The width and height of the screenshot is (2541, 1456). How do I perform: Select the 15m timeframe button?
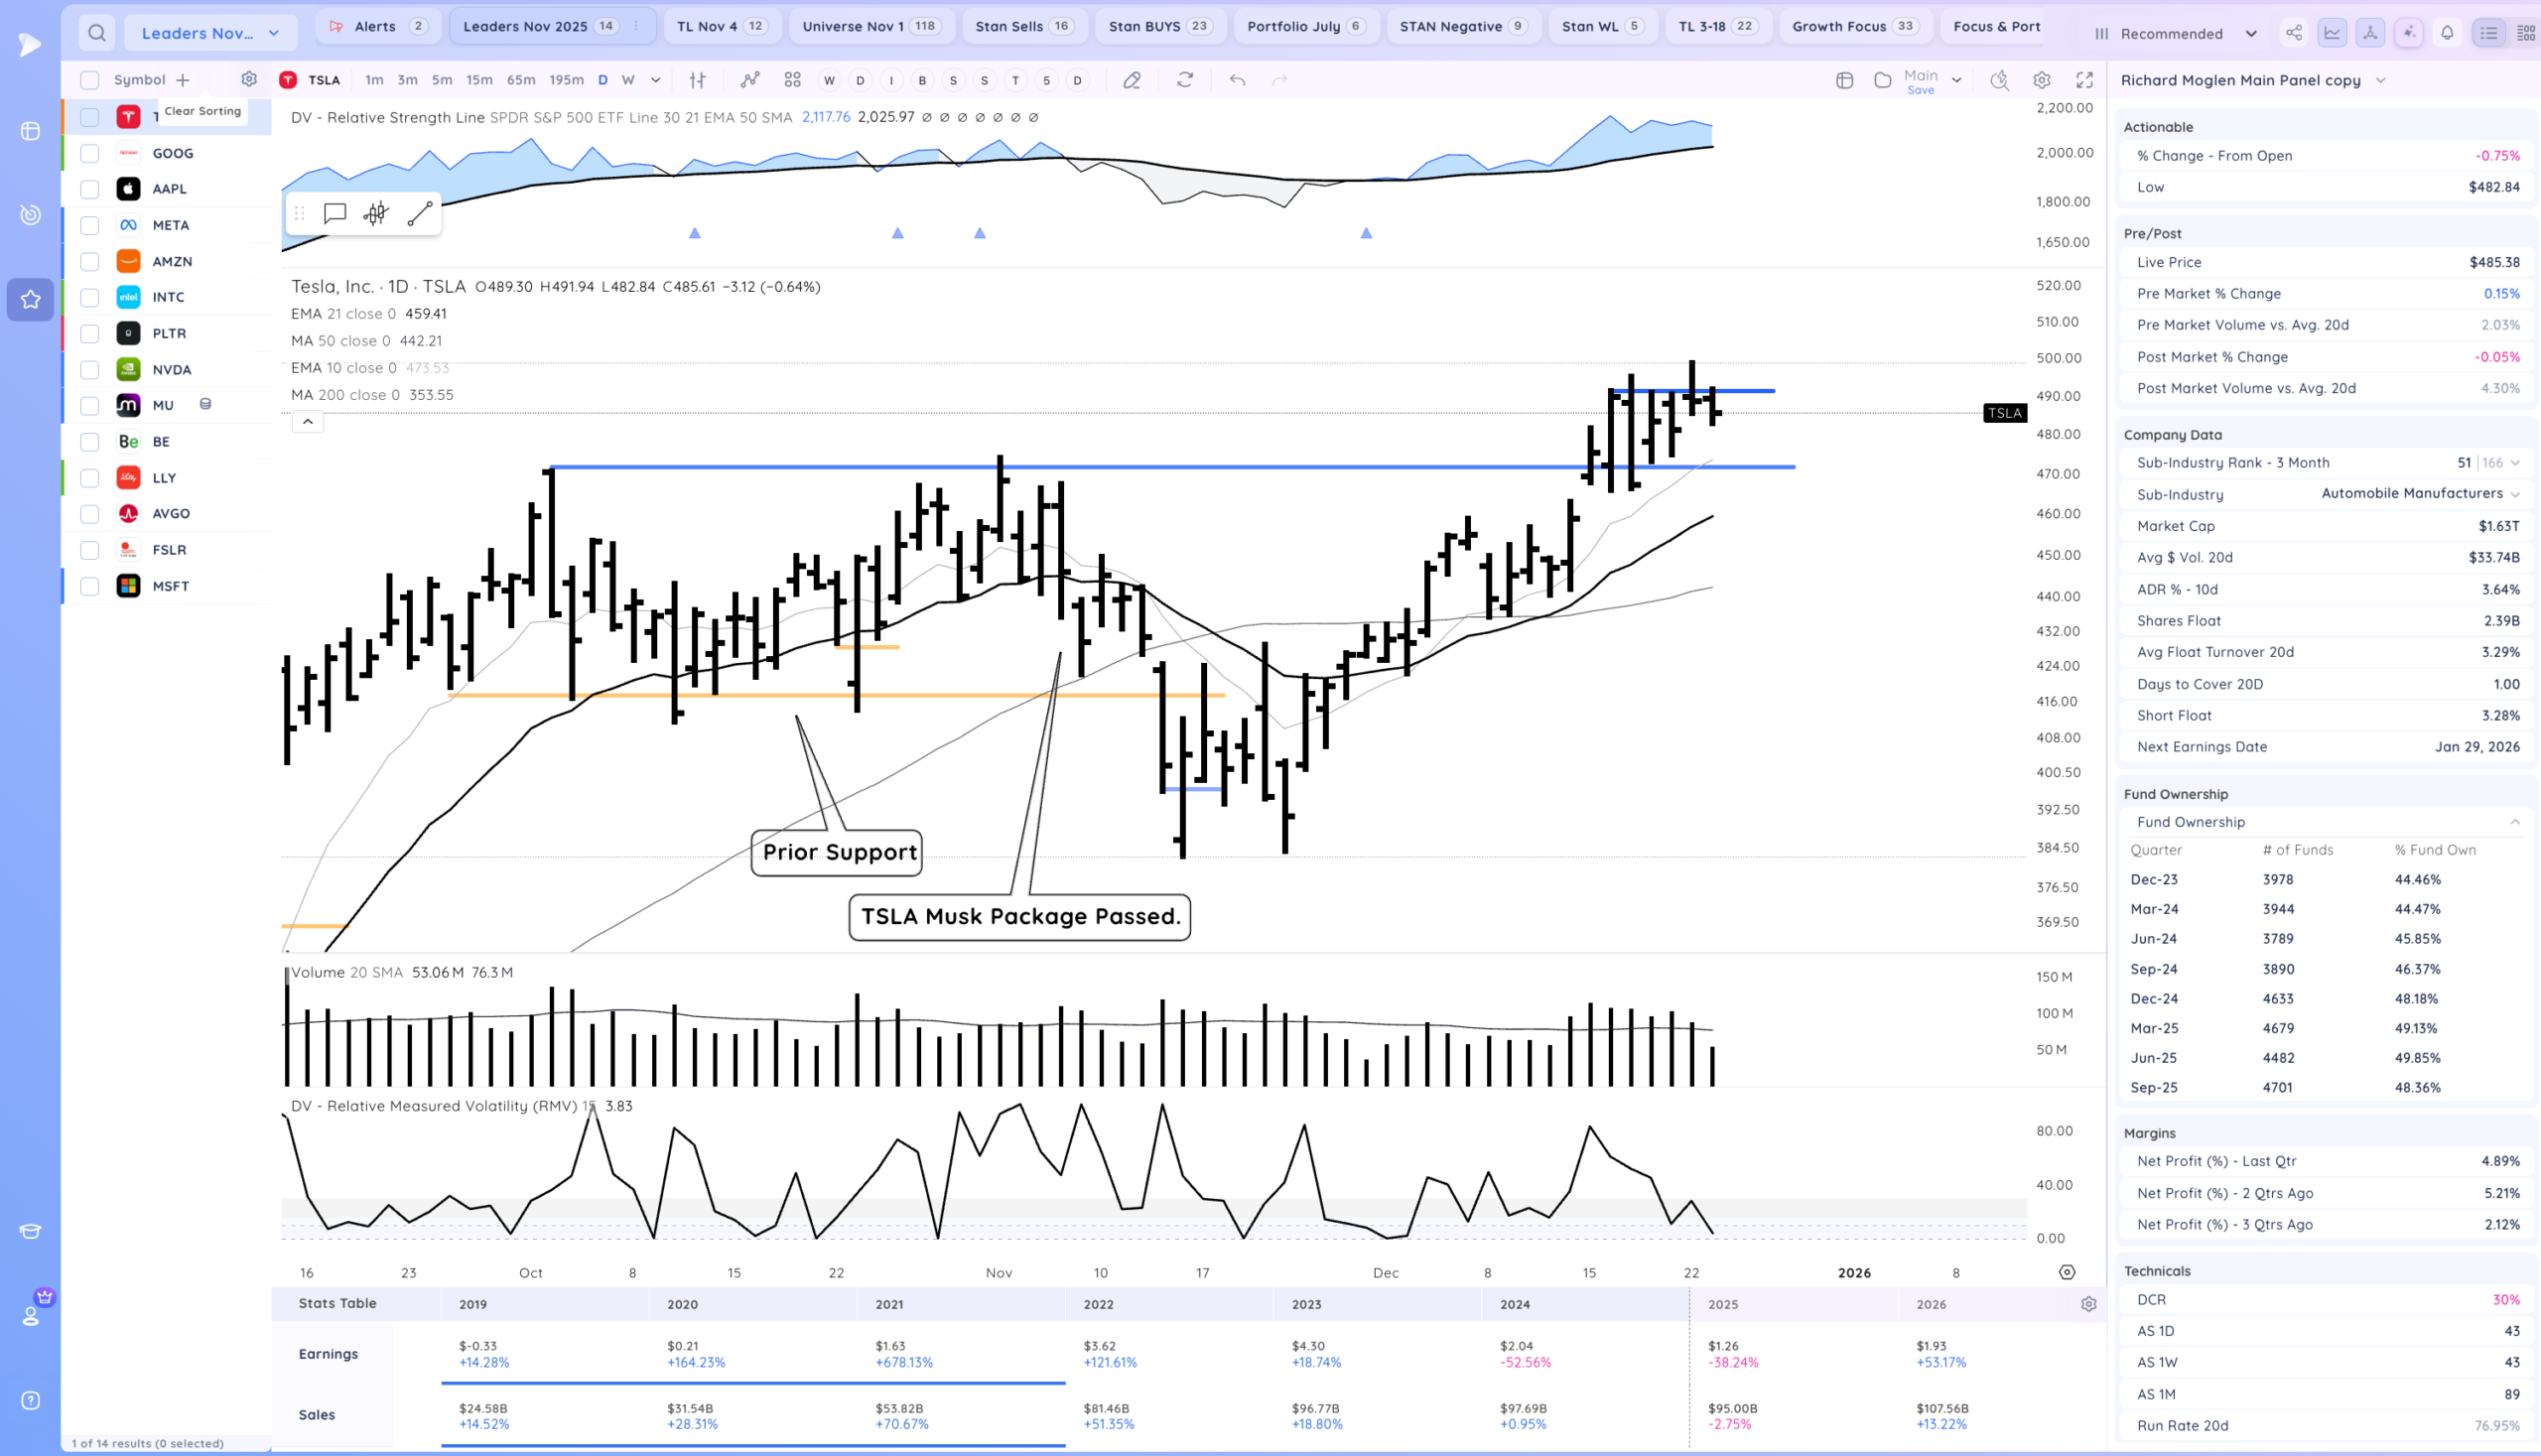click(x=479, y=80)
